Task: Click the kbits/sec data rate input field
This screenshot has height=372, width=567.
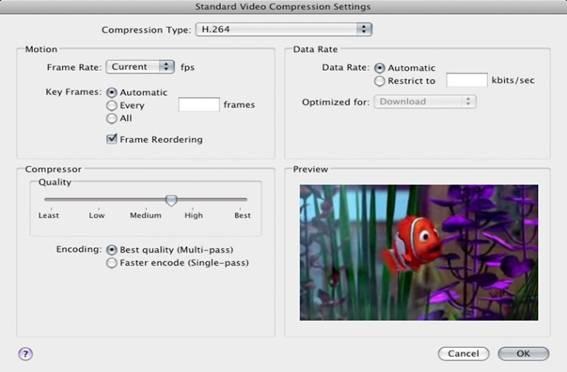Action: [467, 80]
